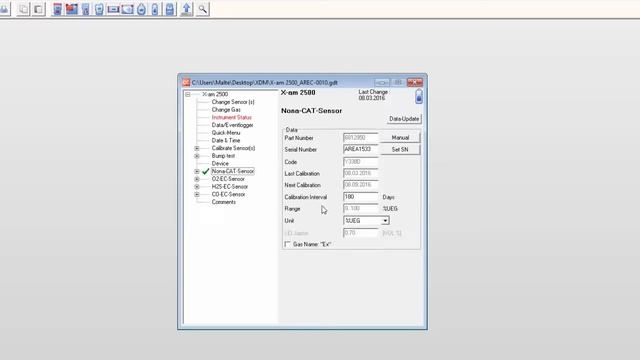Collapse the X-am 2500 root tree node
Viewport: 640px width, 360px height.
pyautogui.click(x=188, y=94)
